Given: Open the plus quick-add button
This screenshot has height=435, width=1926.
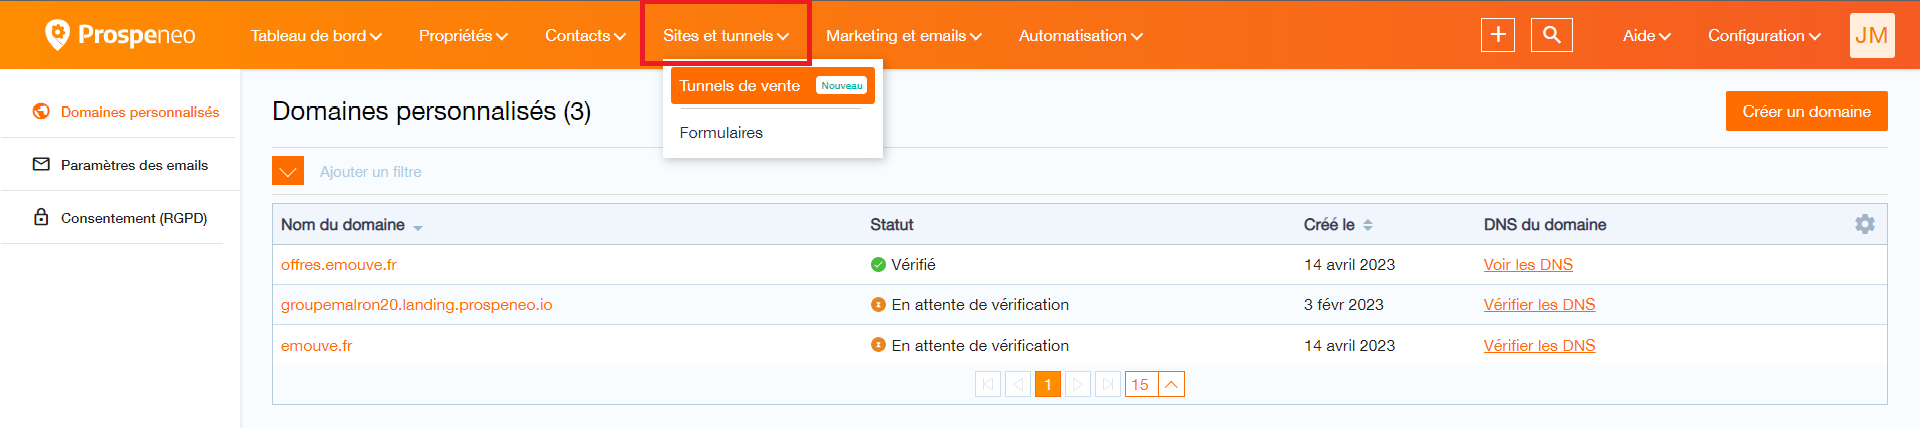Looking at the screenshot, I should click(1498, 35).
